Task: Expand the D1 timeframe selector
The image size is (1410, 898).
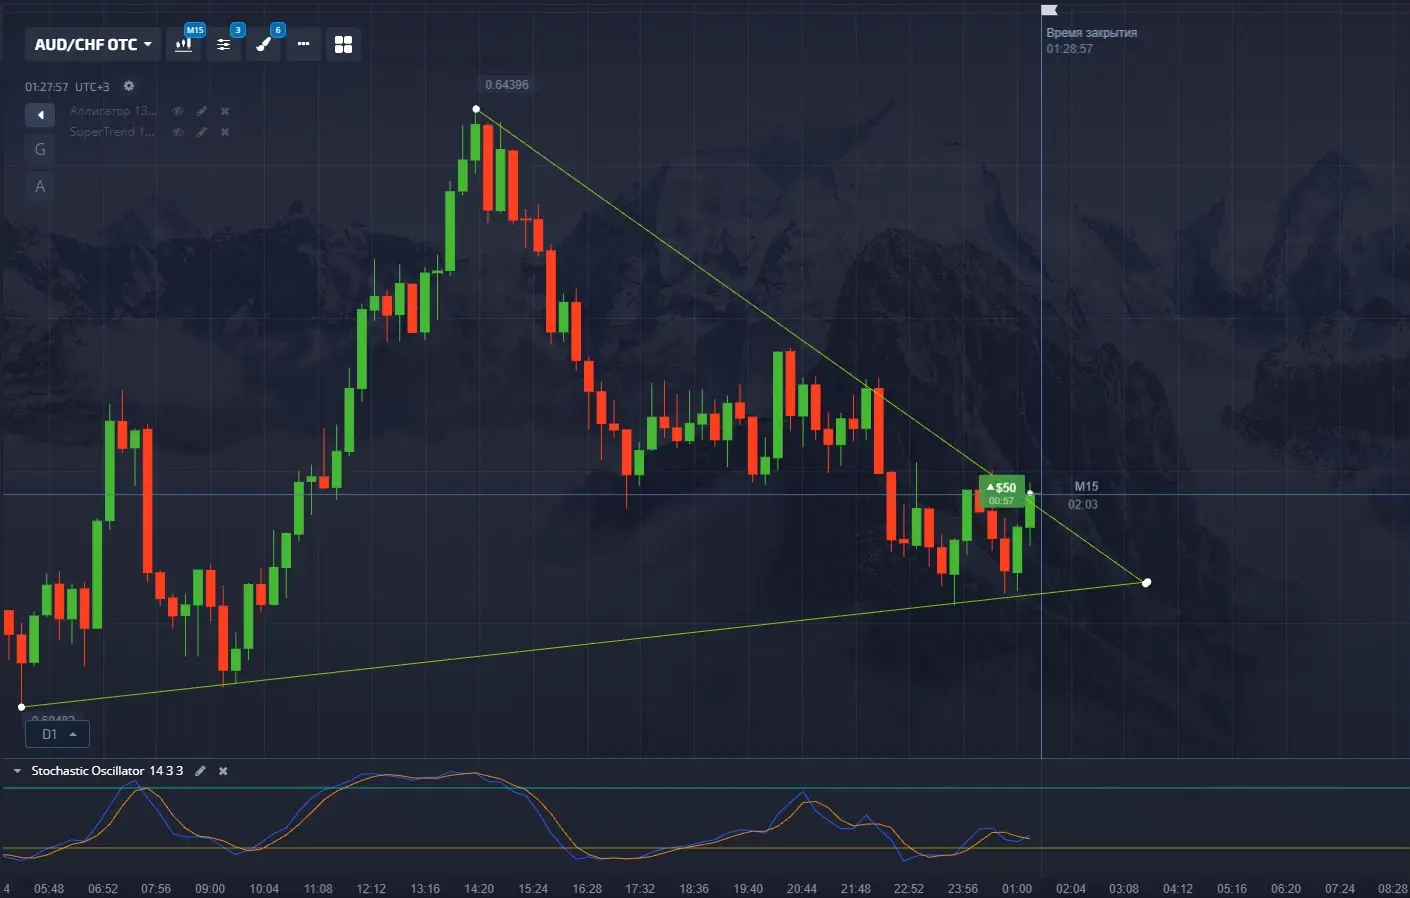Action: tap(57, 734)
